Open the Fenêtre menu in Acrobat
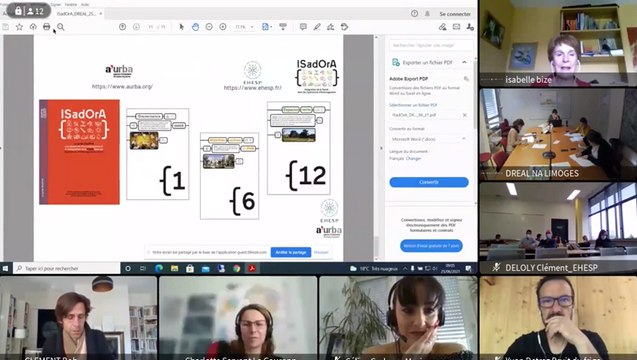This screenshot has width=637, height=360. coord(71,4)
